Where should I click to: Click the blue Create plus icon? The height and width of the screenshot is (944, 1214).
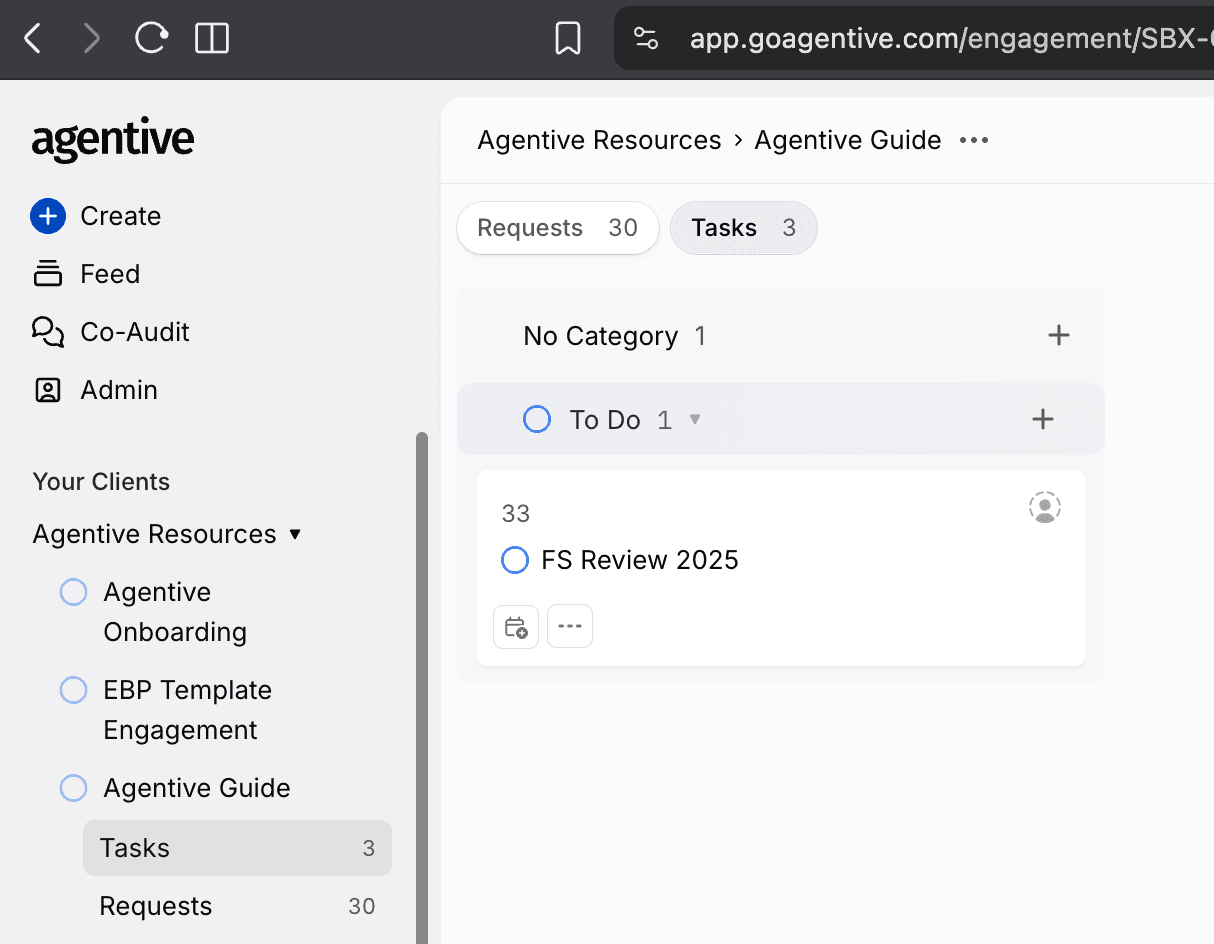click(x=48, y=216)
